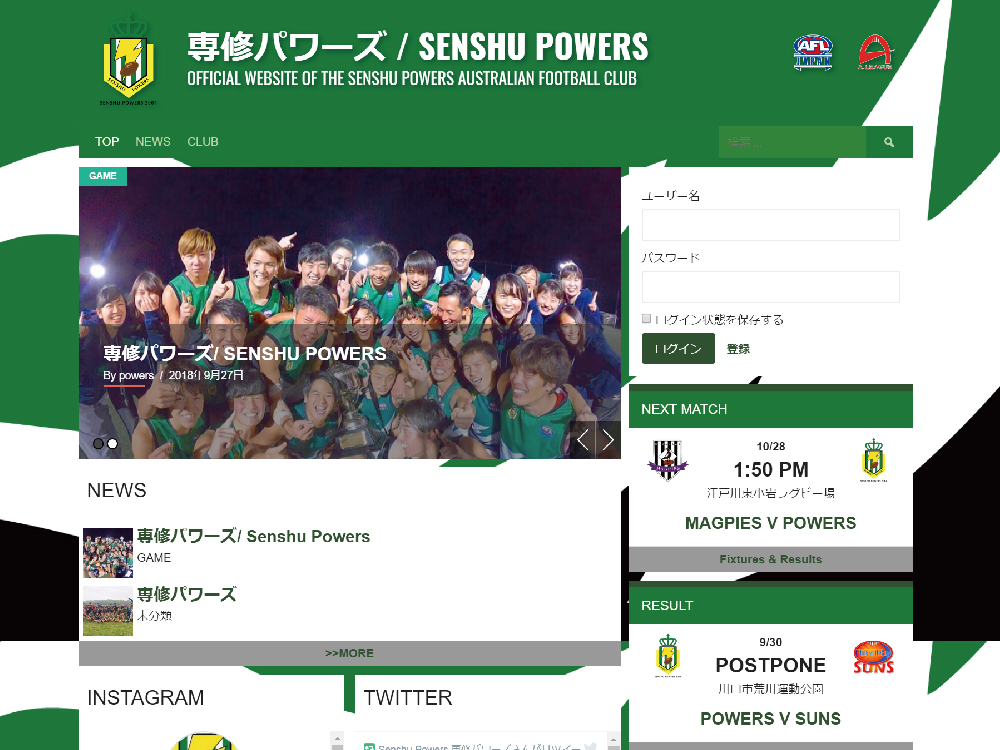Open Fixtures & Results link
Screen dimensions: 1000x750
pos(770,559)
